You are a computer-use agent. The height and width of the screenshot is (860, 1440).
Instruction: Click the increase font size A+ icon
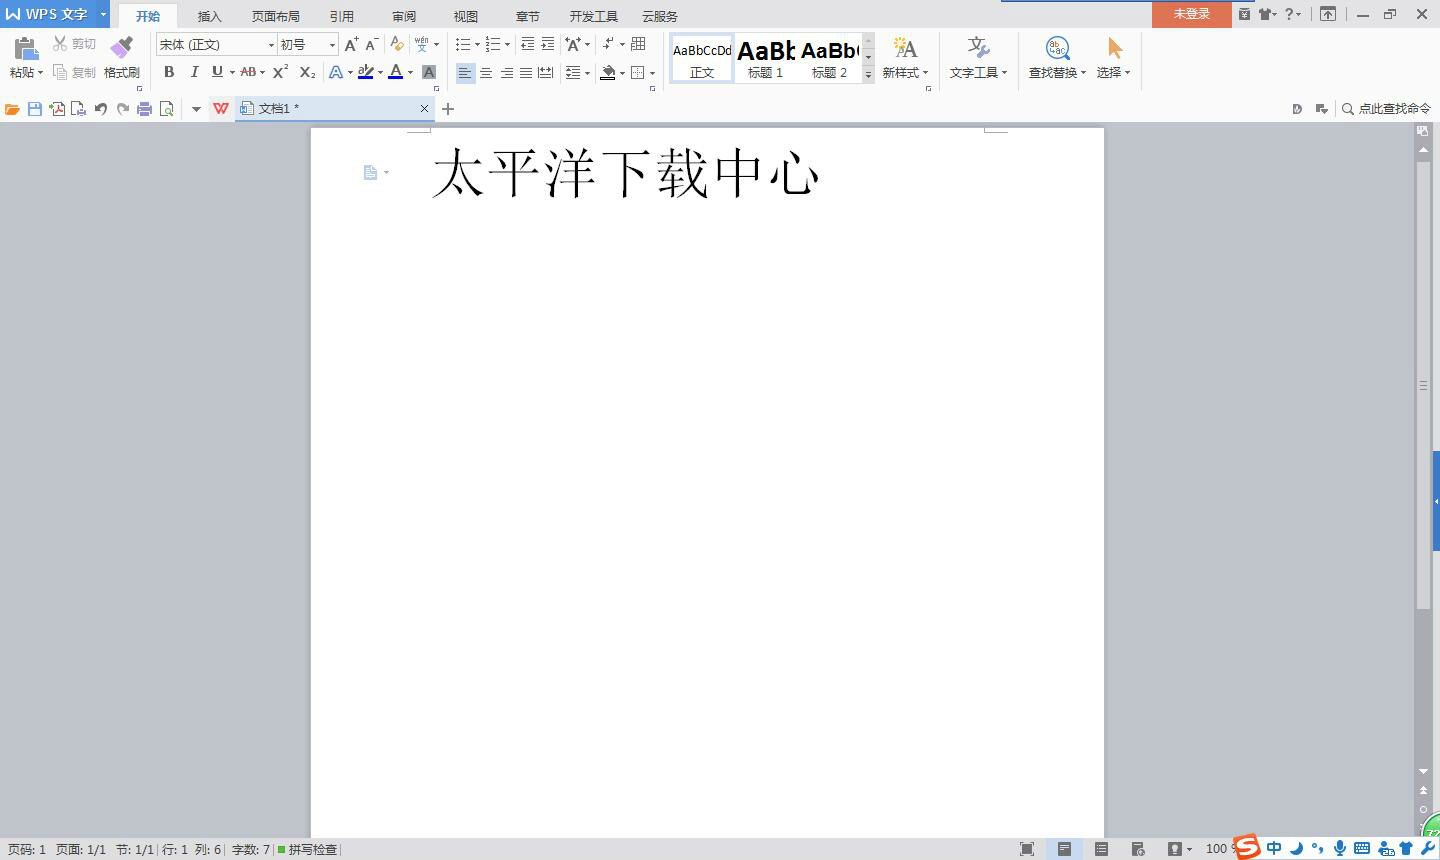[x=351, y=44]
